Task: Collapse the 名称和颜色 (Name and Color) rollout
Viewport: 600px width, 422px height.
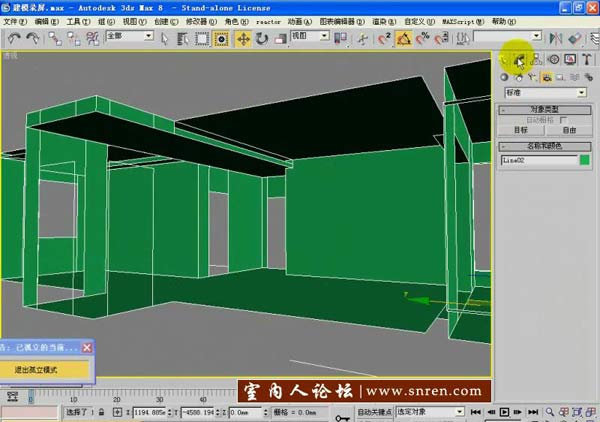Action: point(545,146)
